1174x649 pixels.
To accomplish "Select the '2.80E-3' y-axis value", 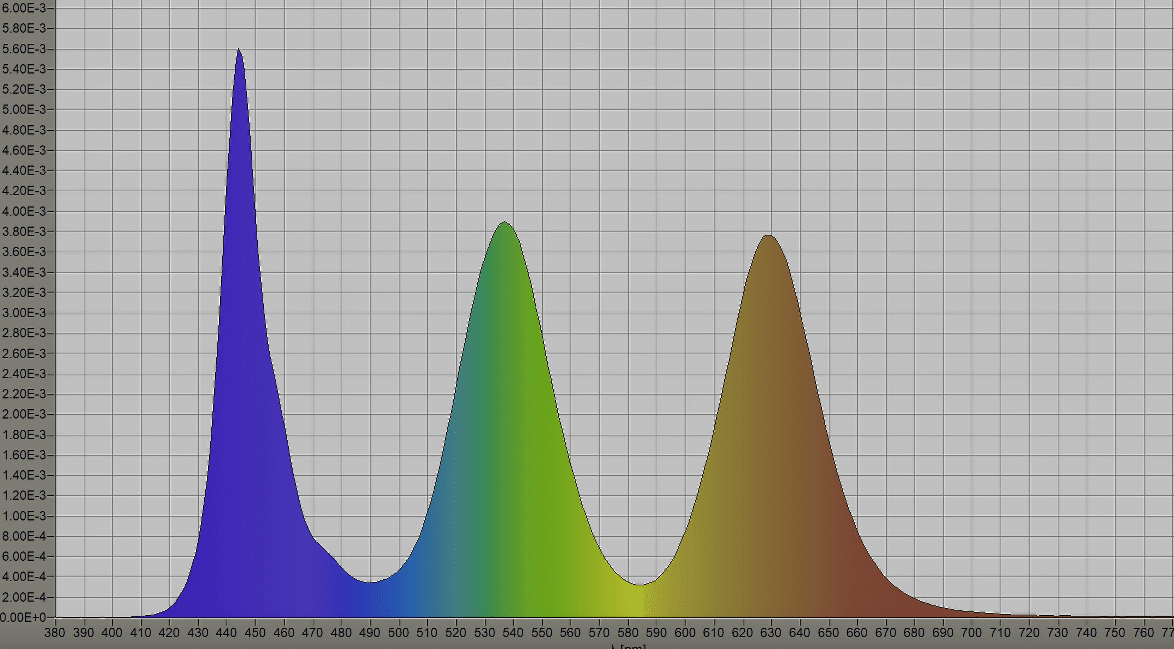I will (x=23, y=333).
